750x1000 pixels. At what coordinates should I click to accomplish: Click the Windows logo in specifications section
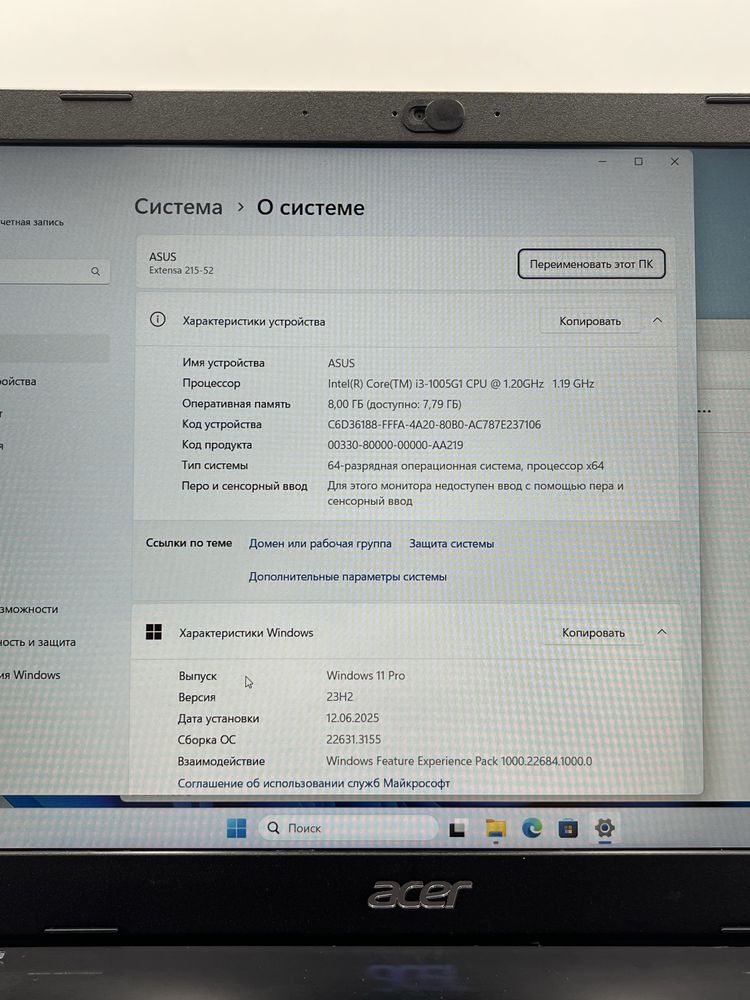click(x=154, y=632)
